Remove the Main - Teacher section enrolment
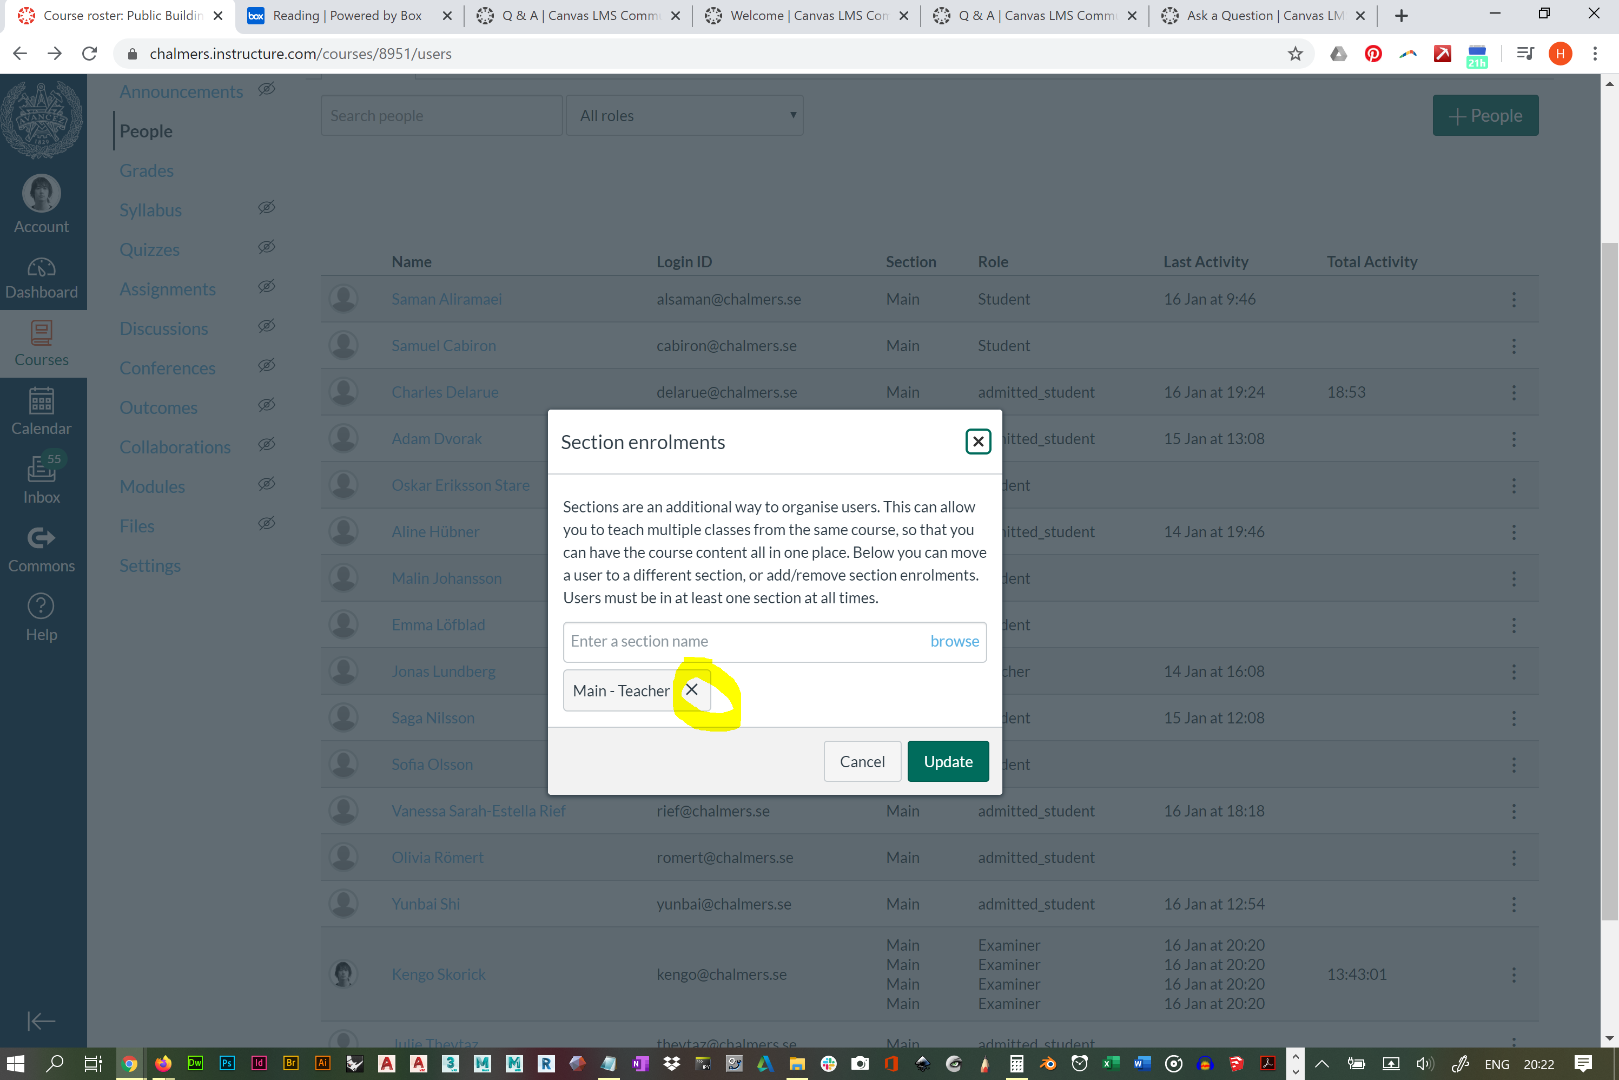The width and height of the screenshot is (1619, 1080). pyautogui.click(x=691, y=690)
